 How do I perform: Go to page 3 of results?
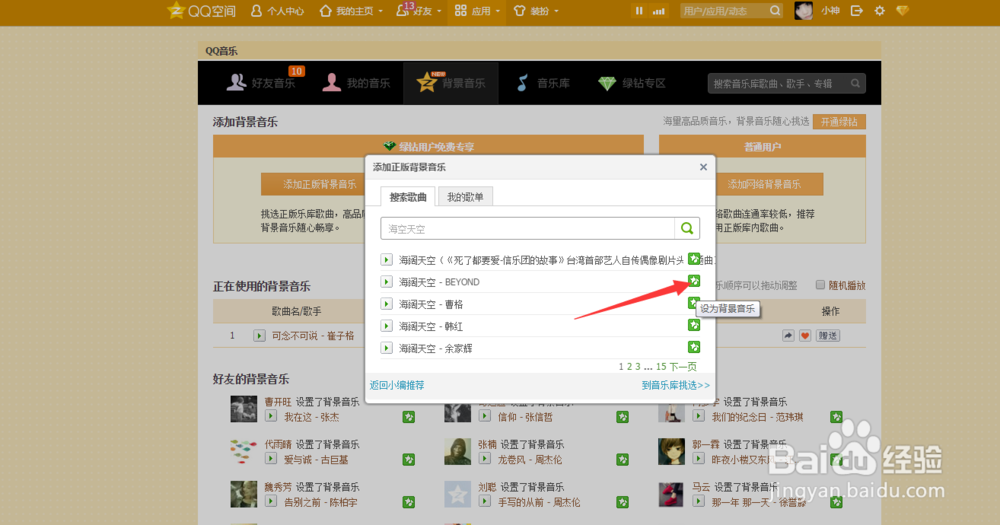click(637, 367)
